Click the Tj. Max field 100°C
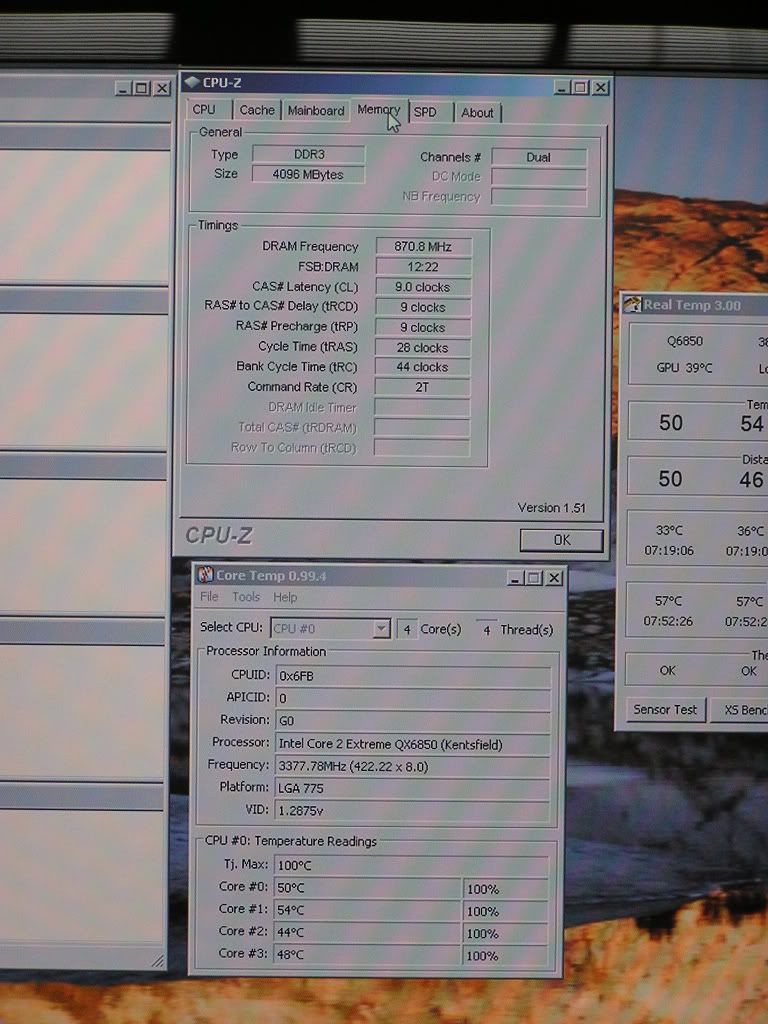 point(411,865)
